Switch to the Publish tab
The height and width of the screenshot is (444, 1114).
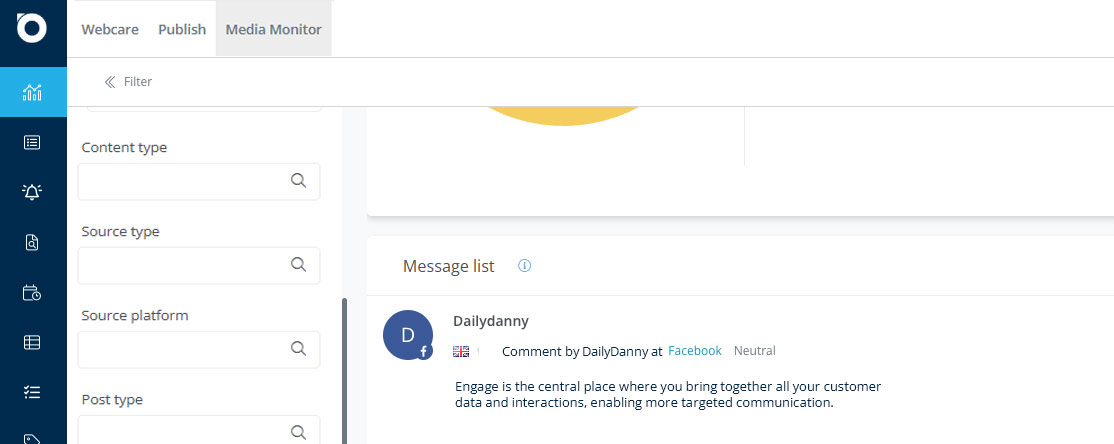(x=182, y=29)
